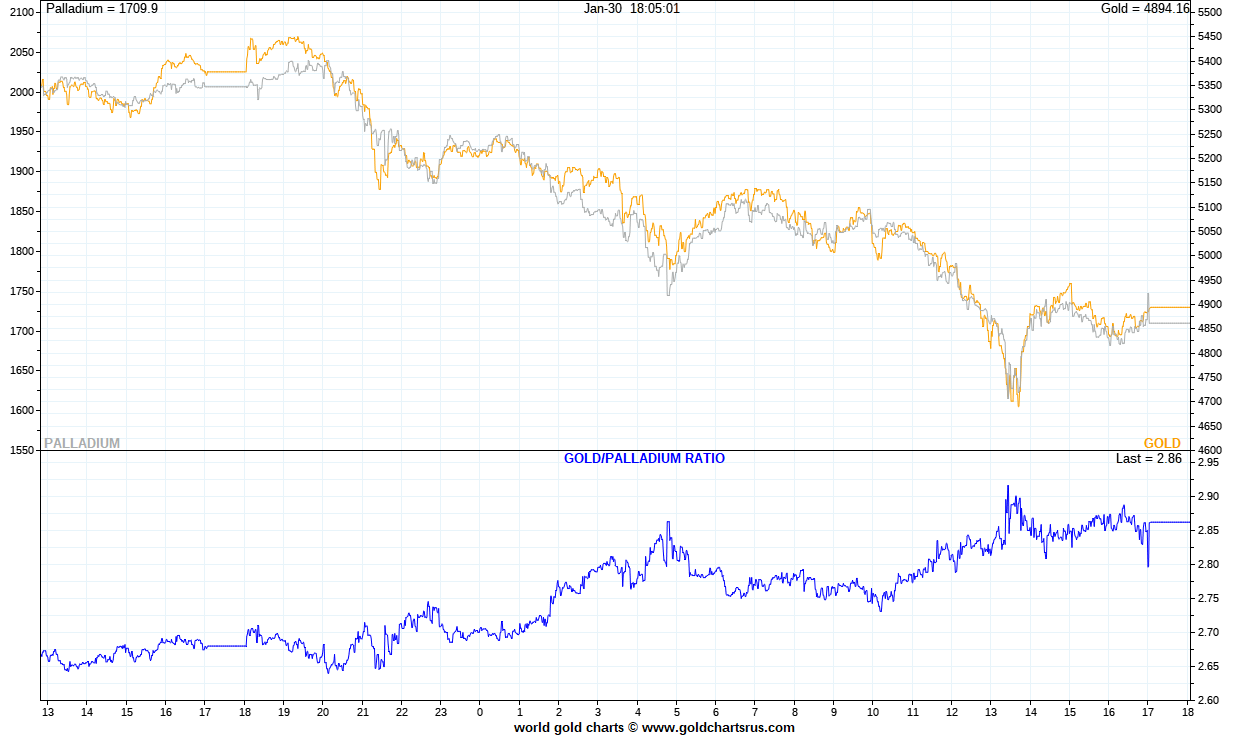Viewport: 1240px width, 735px height.
Task: Click the flat blue ratio line at right end
Action: pyautogui.click(x=1170, y=522)
